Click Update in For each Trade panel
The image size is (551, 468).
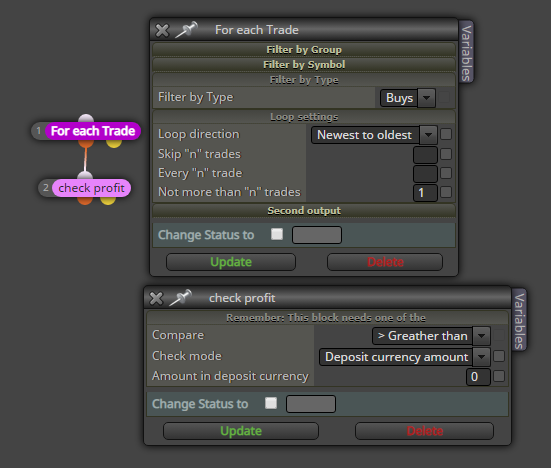point(231,262)
